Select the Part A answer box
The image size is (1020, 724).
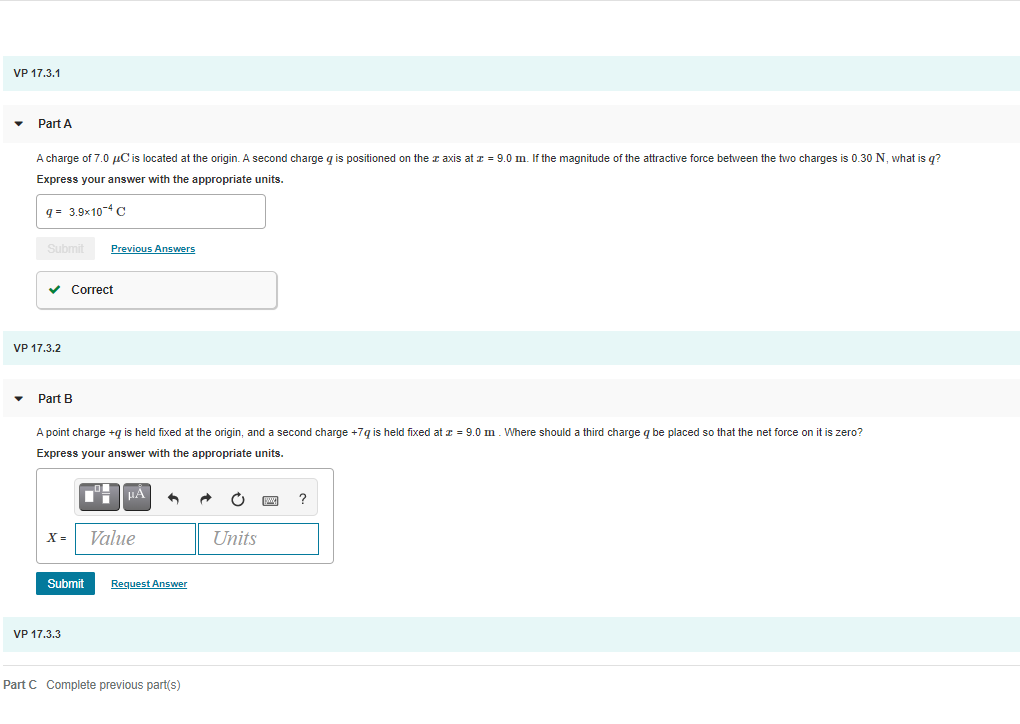[x=151, y=211]
